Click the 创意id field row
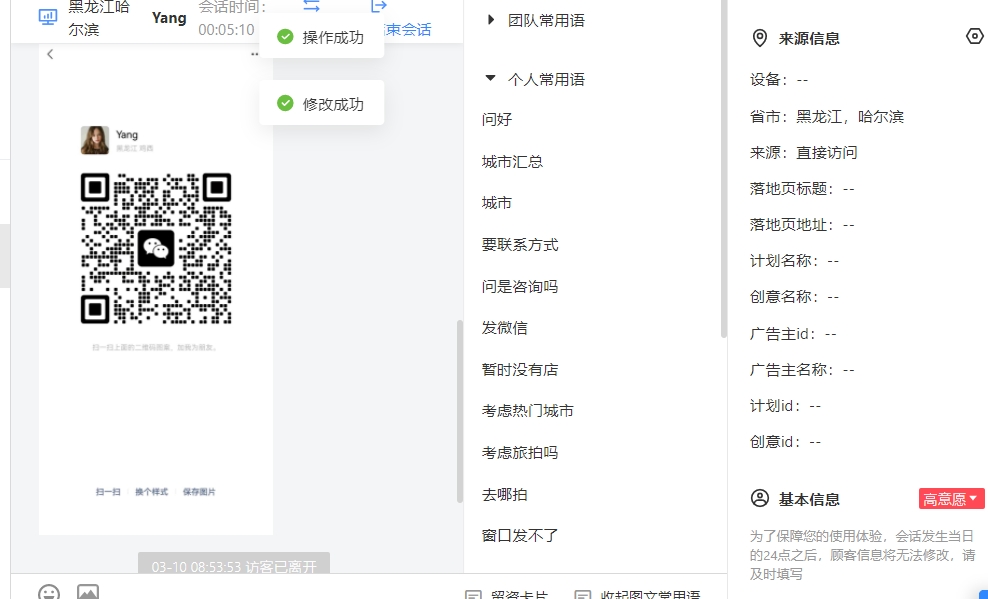Screen dimensions: 988x599 pos(786,442)
